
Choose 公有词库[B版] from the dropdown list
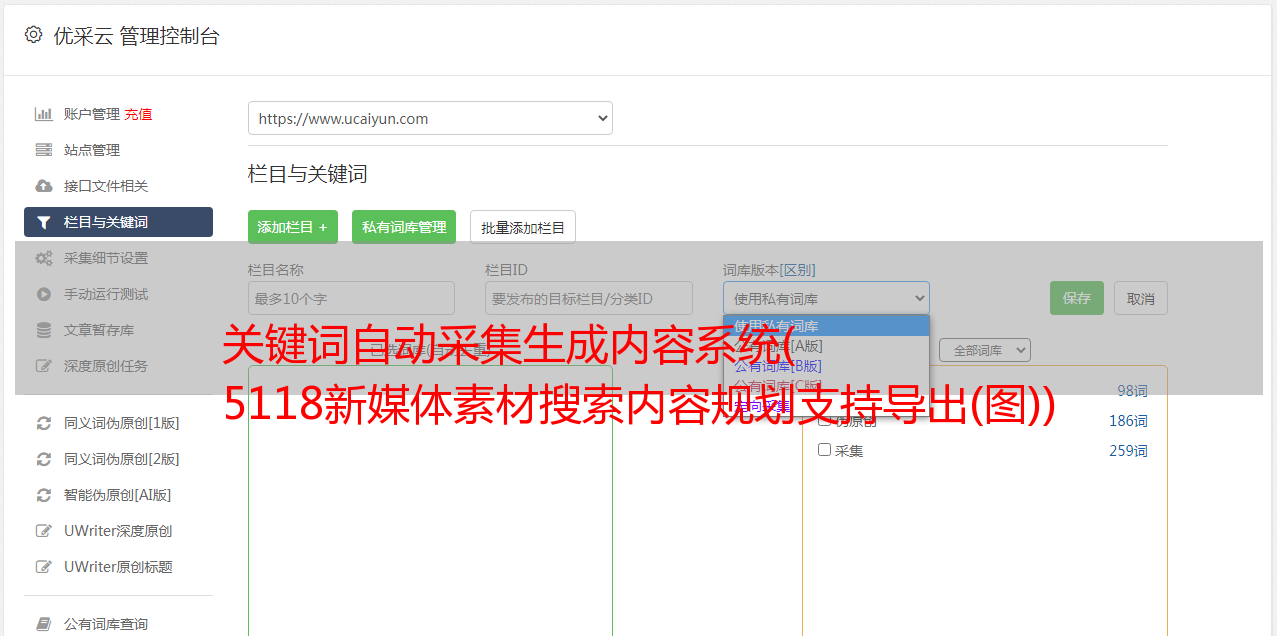click(x=826, y=366)
